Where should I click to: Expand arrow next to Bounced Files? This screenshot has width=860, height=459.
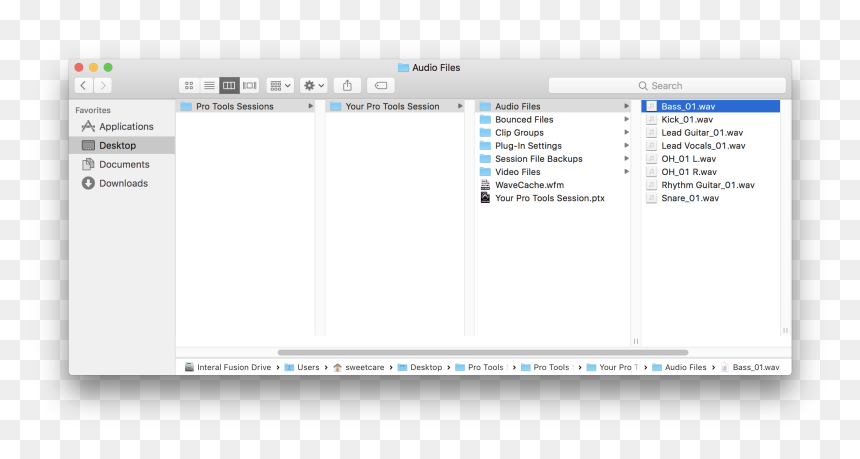(x=626, y=120)
